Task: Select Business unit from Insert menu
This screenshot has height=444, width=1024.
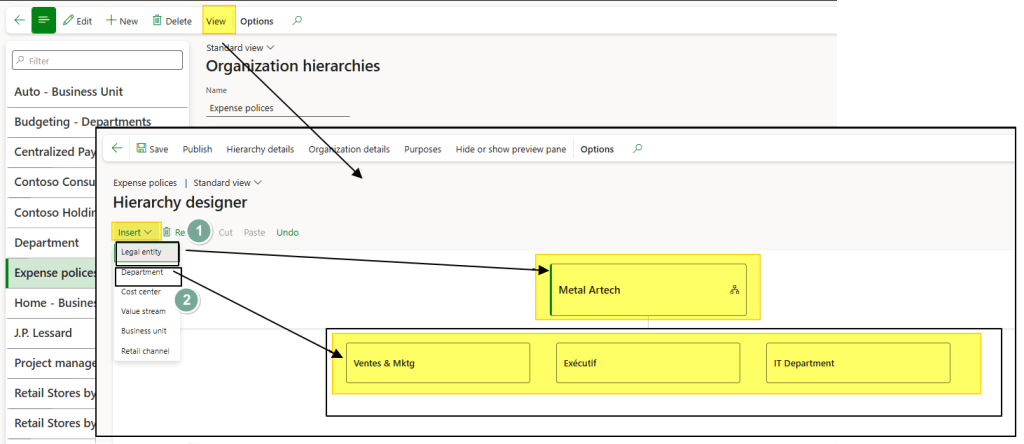Action: pos(144,331)
